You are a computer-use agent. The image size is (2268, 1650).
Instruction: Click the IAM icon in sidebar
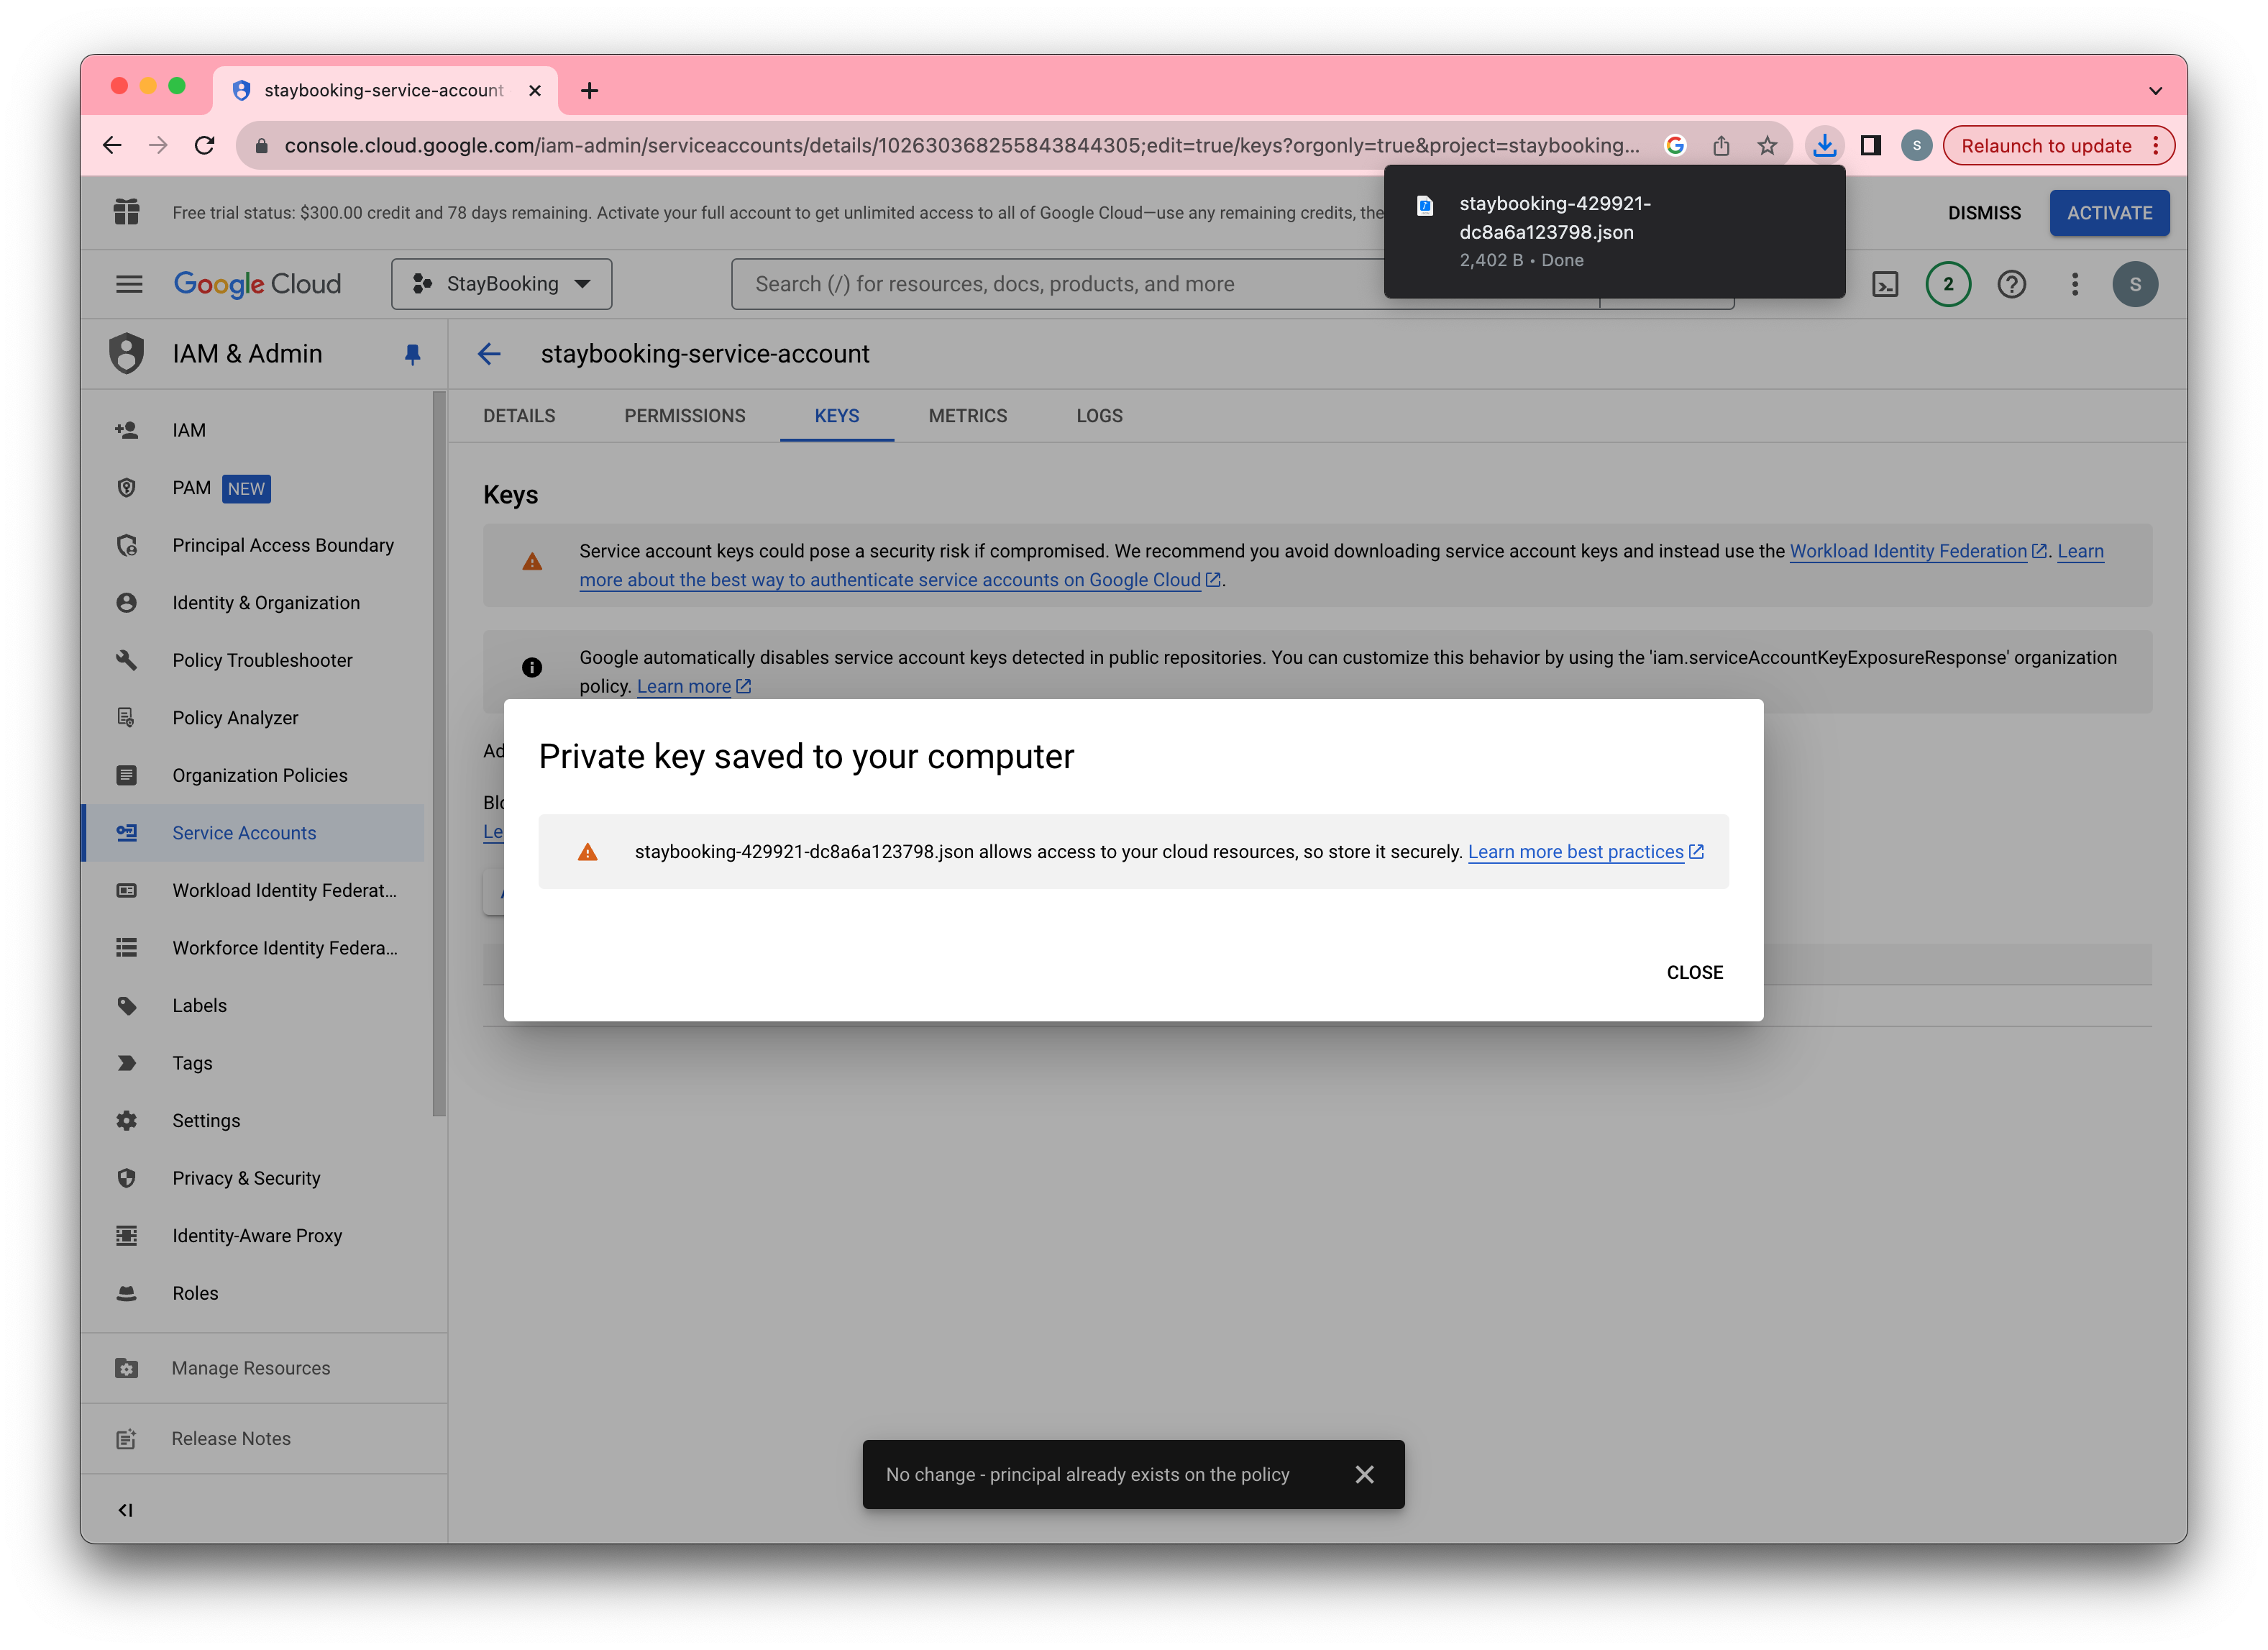click(x=125, y=428)
